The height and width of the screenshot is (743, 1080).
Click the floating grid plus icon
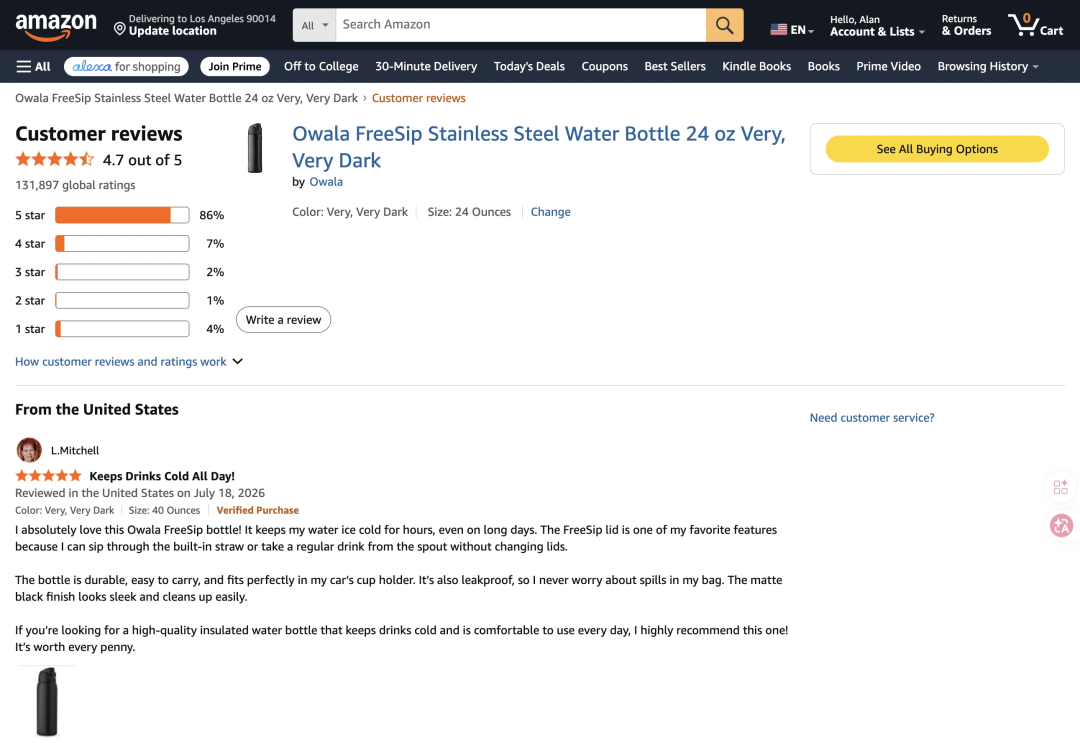(1061, 487)
